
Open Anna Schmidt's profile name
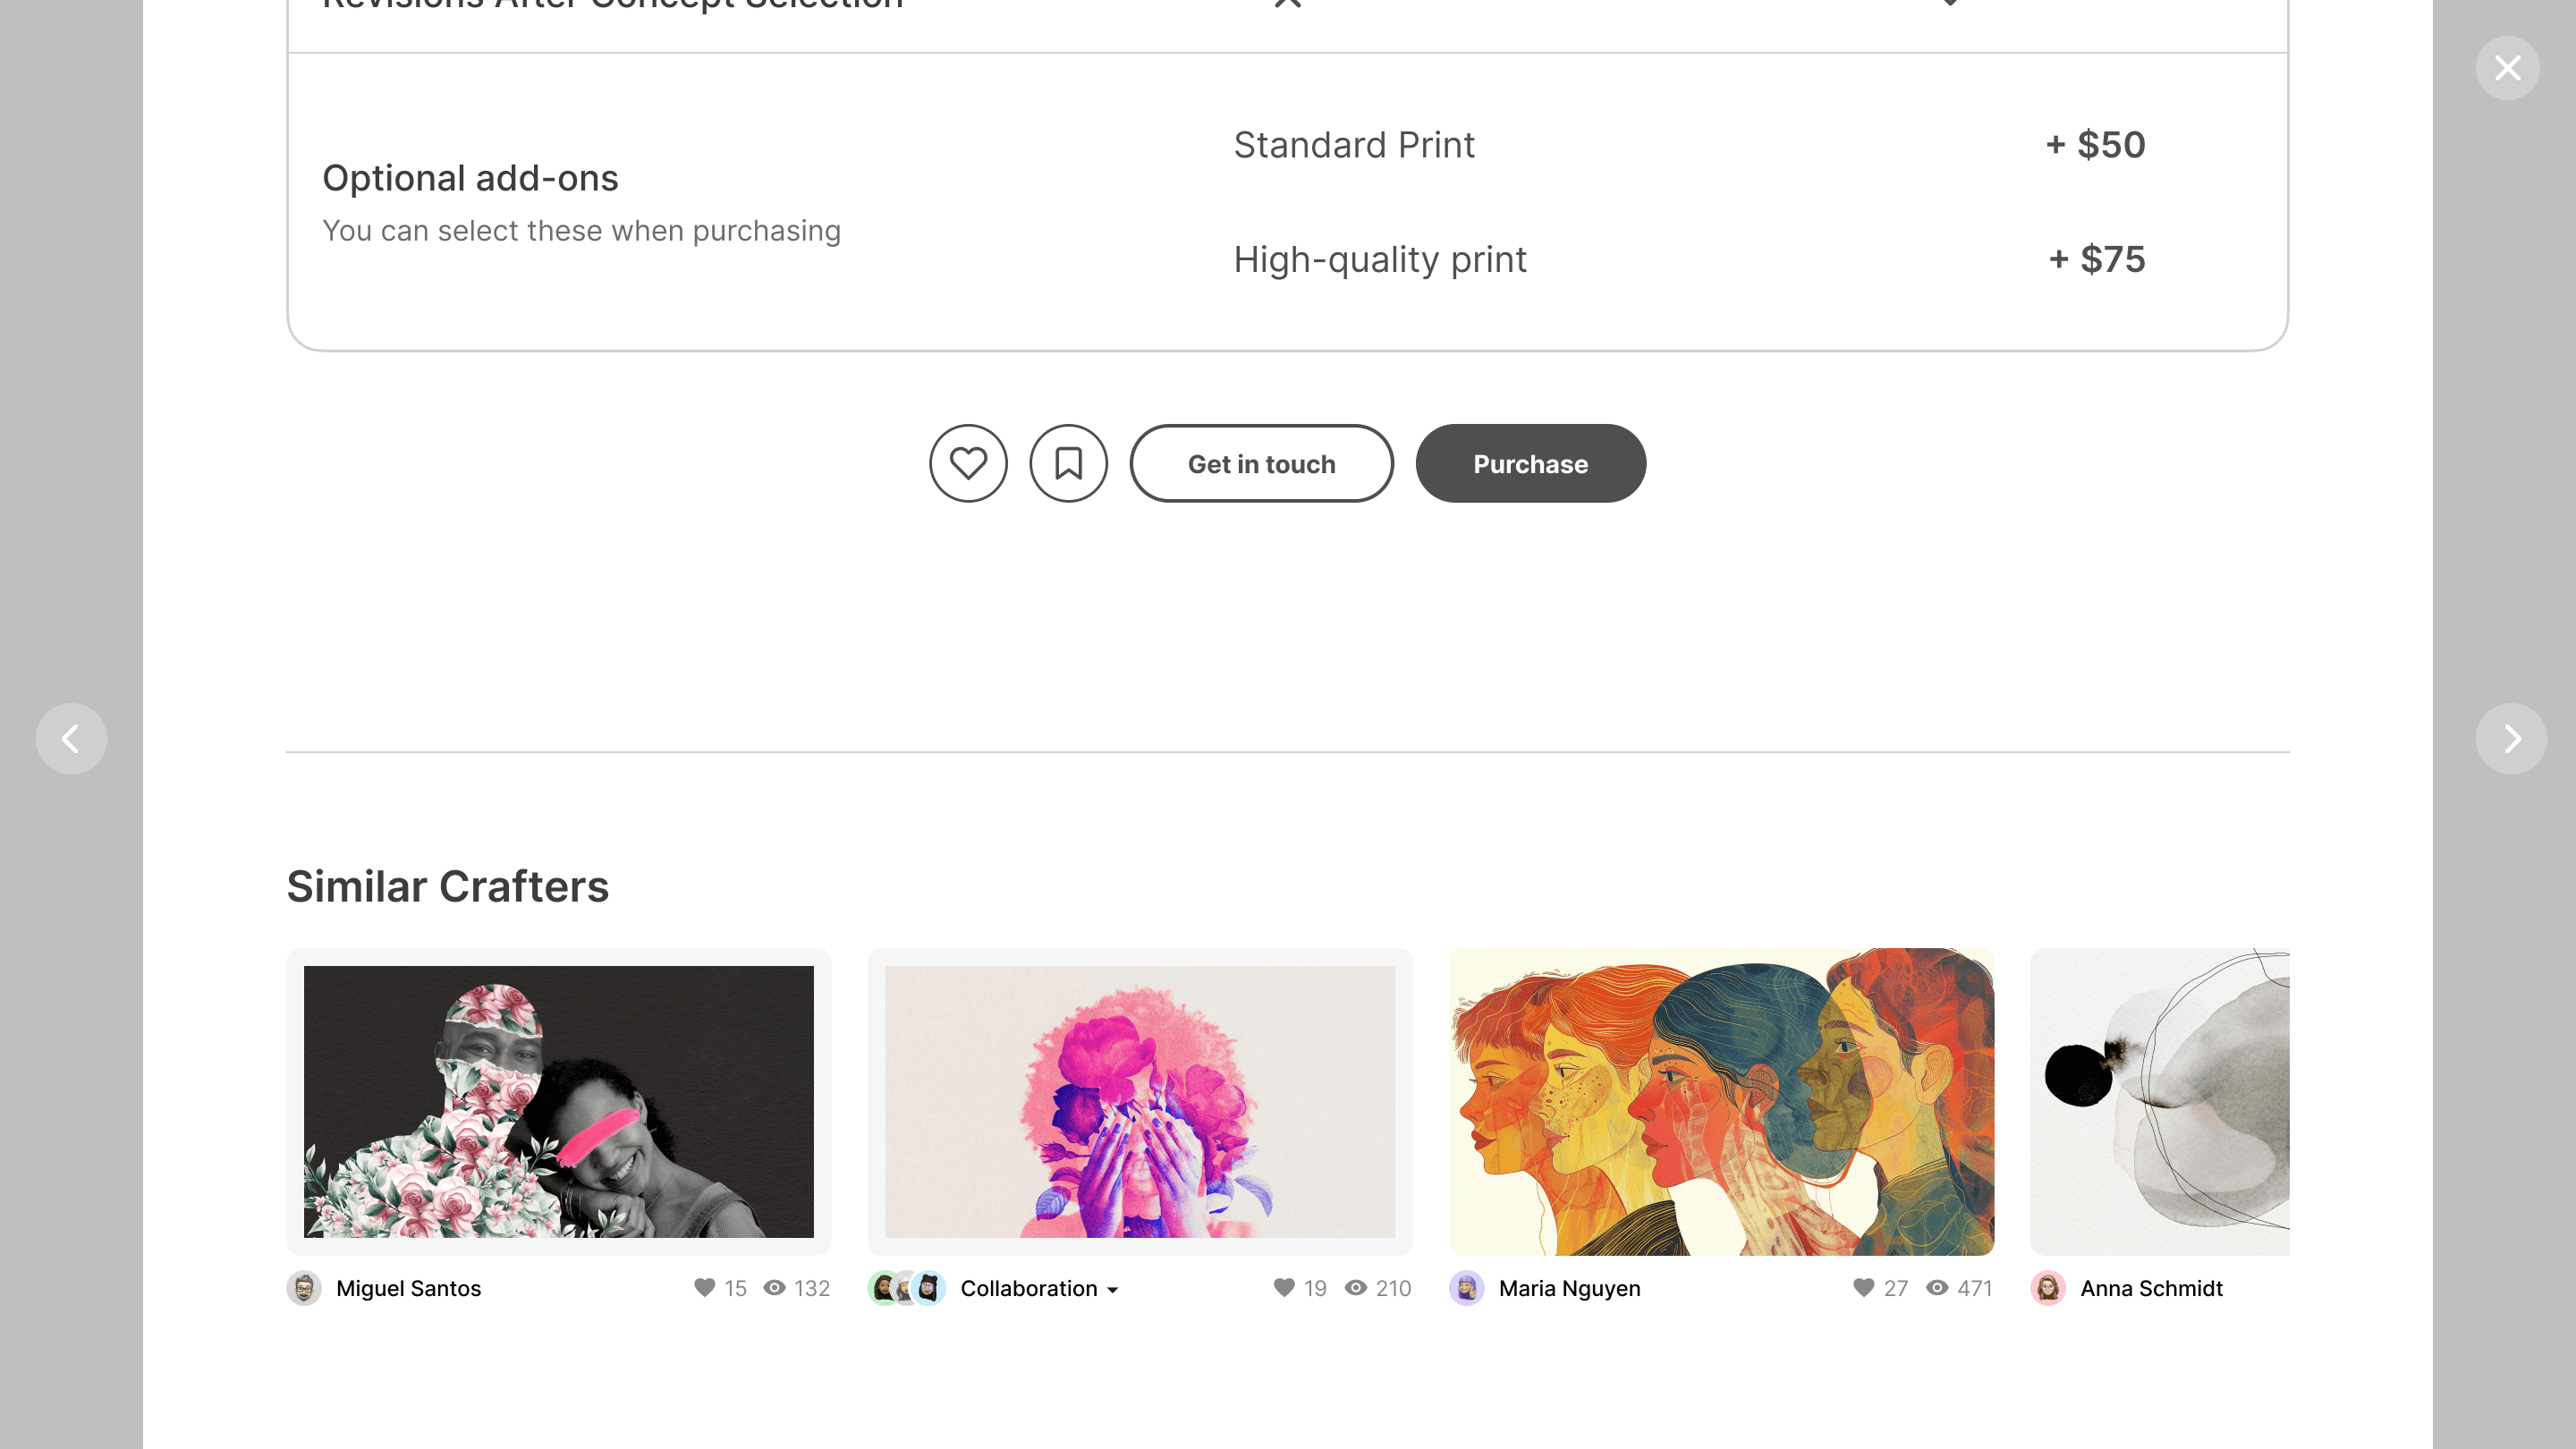coord(2151,1288)
